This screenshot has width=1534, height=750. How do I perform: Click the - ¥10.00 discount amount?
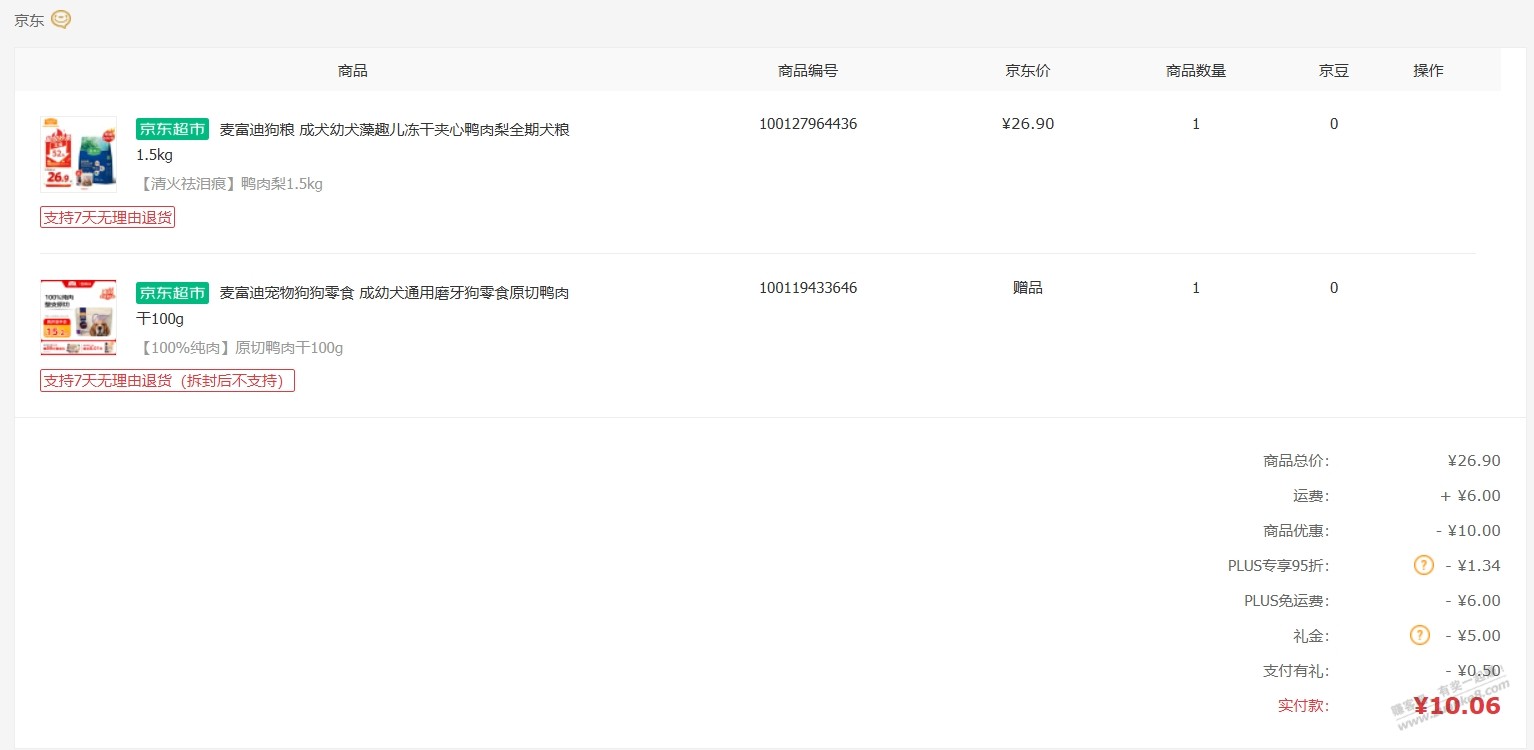coord(1468,531)
